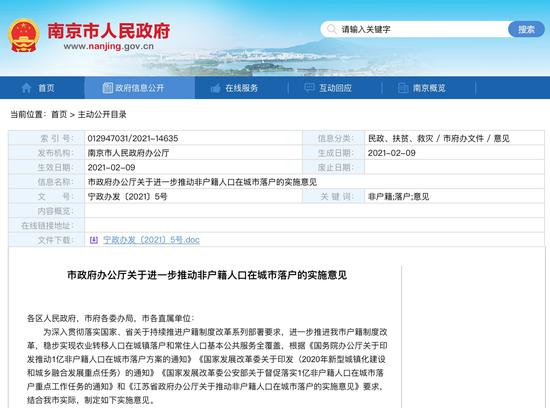Click the thumbs-up icon beside 在线服务

point(215,88)
